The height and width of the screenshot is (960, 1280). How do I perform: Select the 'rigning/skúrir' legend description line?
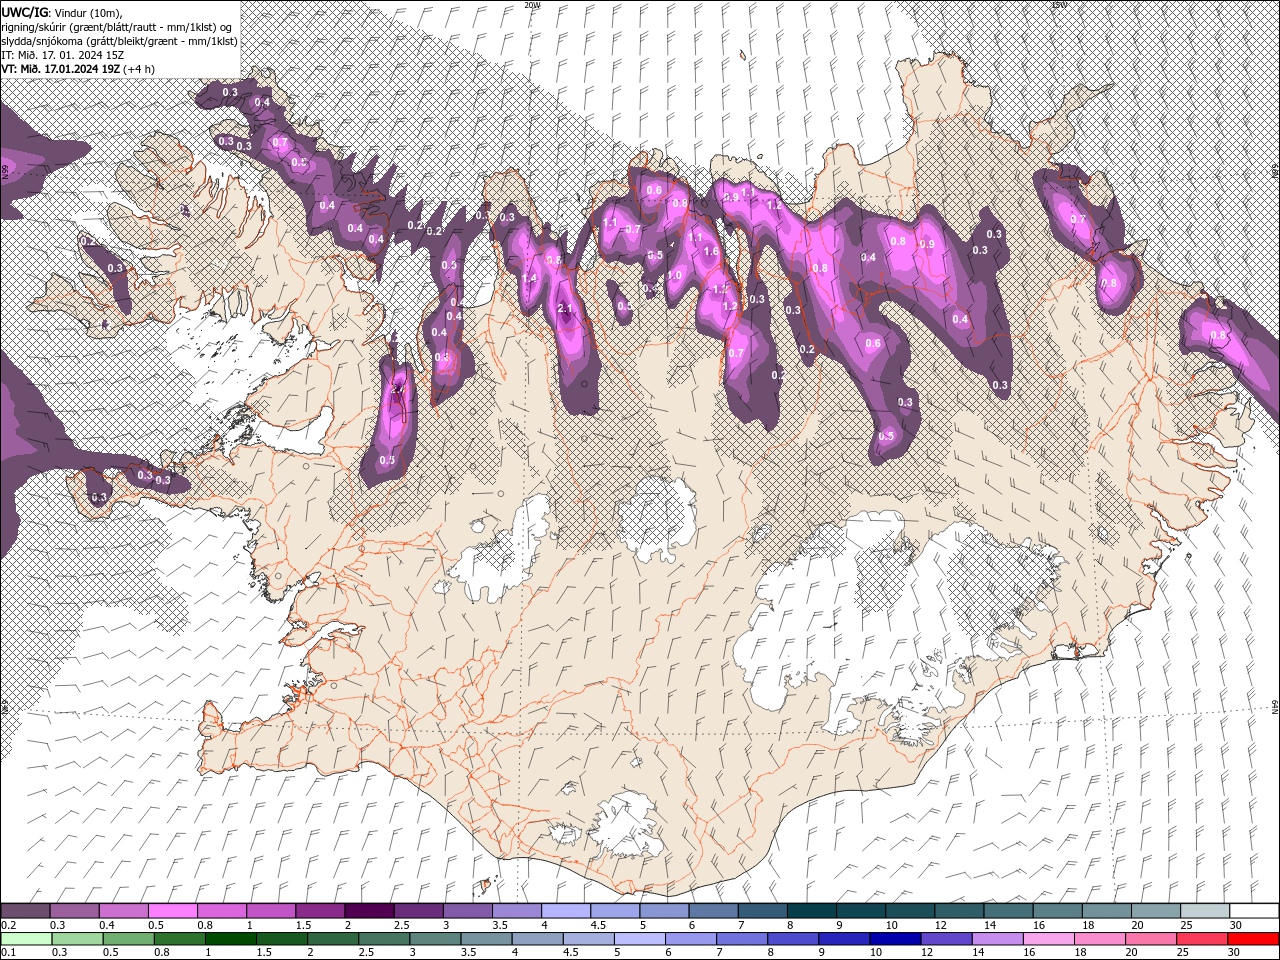pyautogui.click(x=117, y=26)
